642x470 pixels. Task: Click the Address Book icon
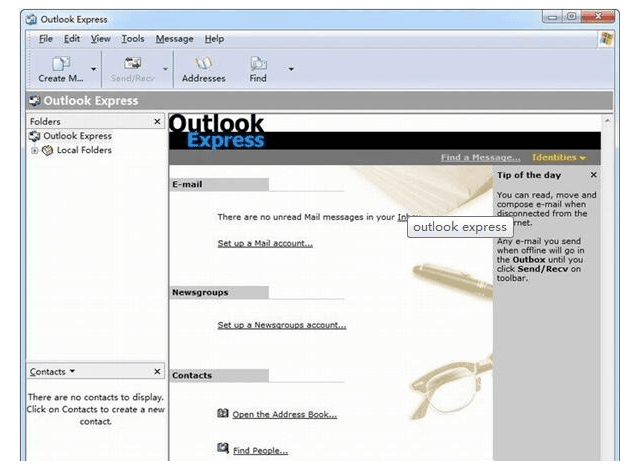click(x=223, y=413)
